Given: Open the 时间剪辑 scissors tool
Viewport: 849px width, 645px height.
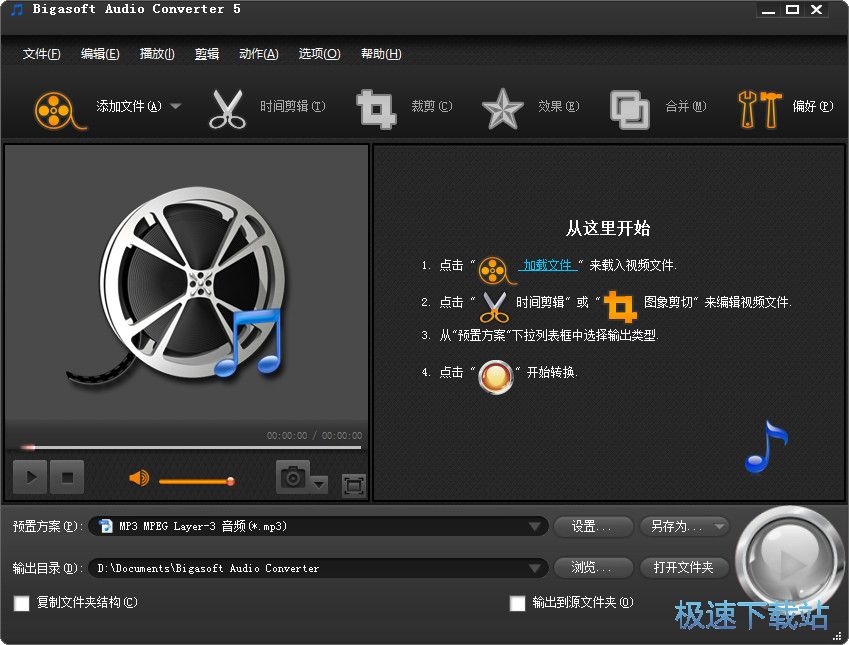Looking at the screenshot, I should (228, 109).
